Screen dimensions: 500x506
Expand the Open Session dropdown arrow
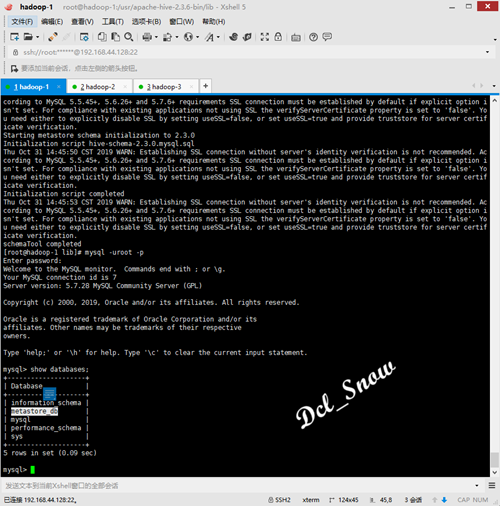pyautogui.click(x=37, y=37)
